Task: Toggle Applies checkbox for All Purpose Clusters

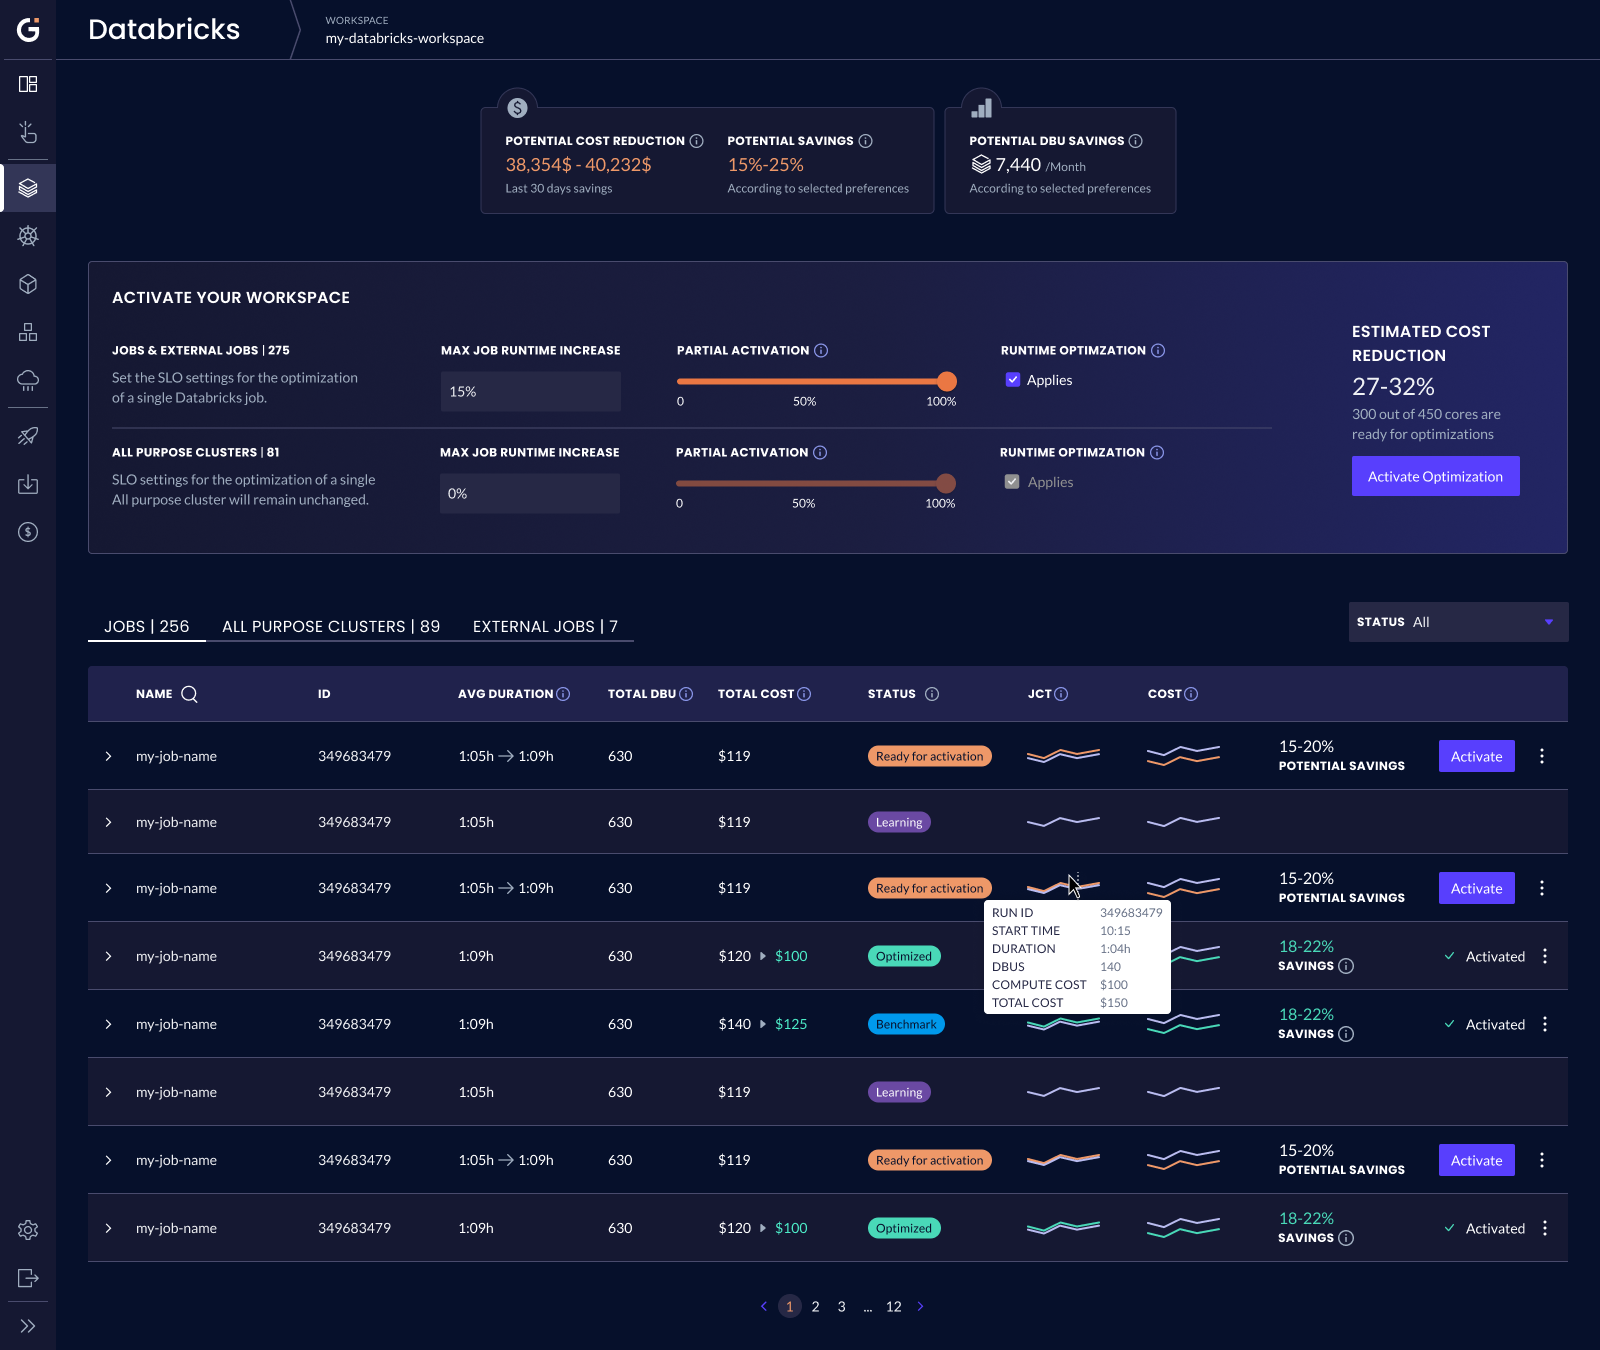Action: (1012, 482)
